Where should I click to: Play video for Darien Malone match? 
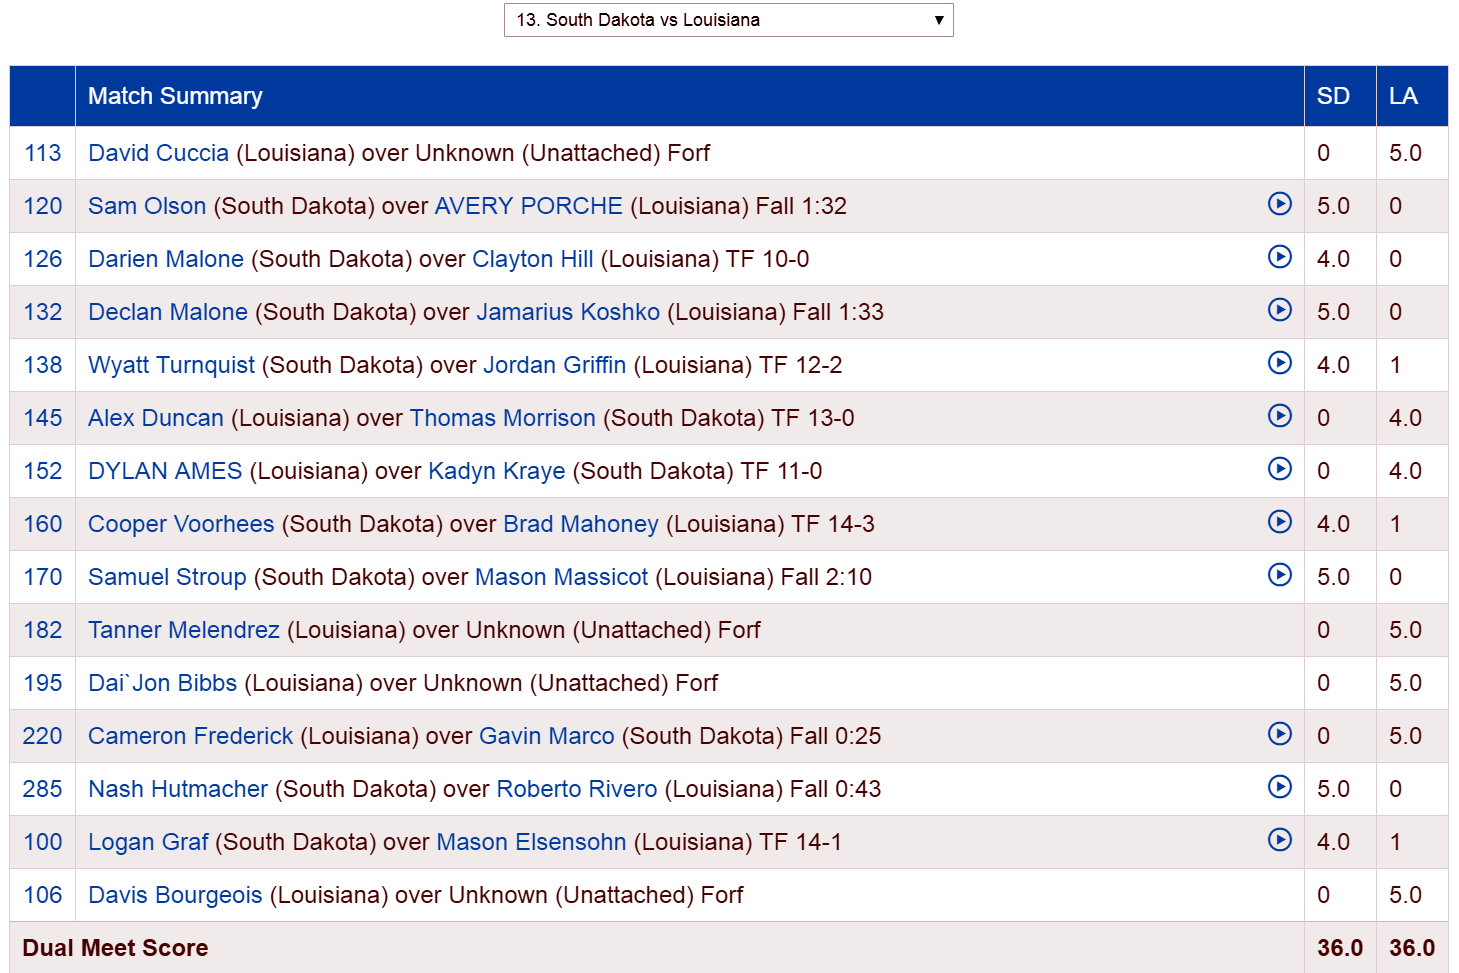[x=1279, y=257]
